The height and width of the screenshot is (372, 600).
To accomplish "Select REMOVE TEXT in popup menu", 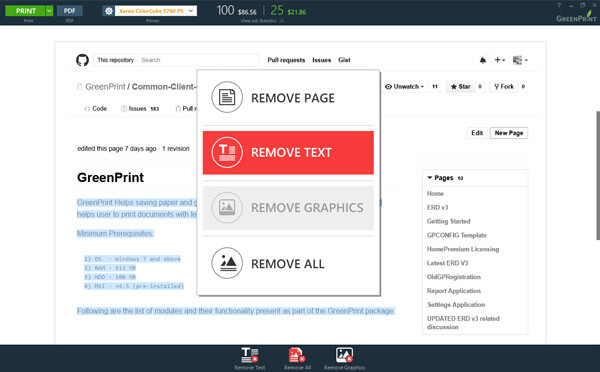I will point(288,152).
